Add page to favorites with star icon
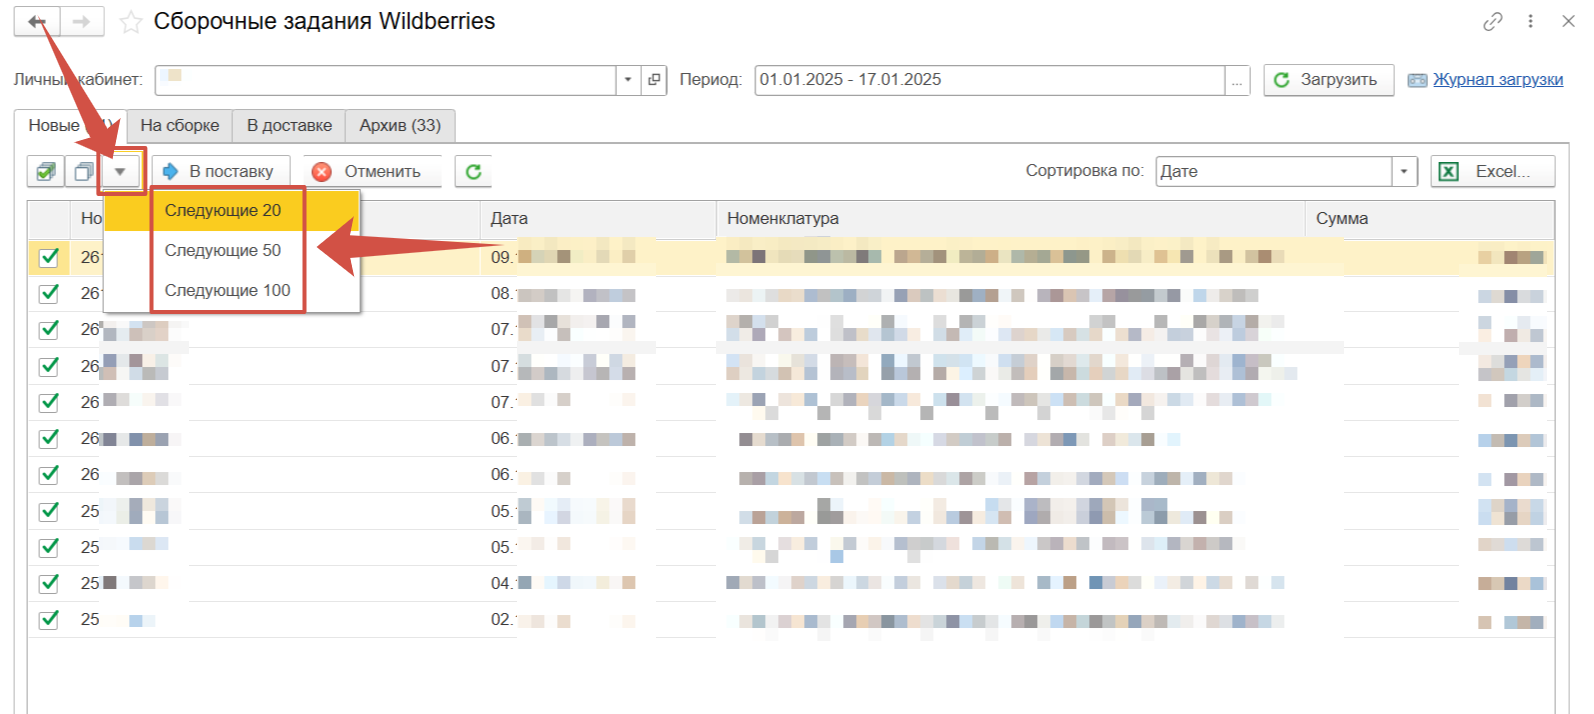Screen dimensions: 1594x714 (131, 22)
